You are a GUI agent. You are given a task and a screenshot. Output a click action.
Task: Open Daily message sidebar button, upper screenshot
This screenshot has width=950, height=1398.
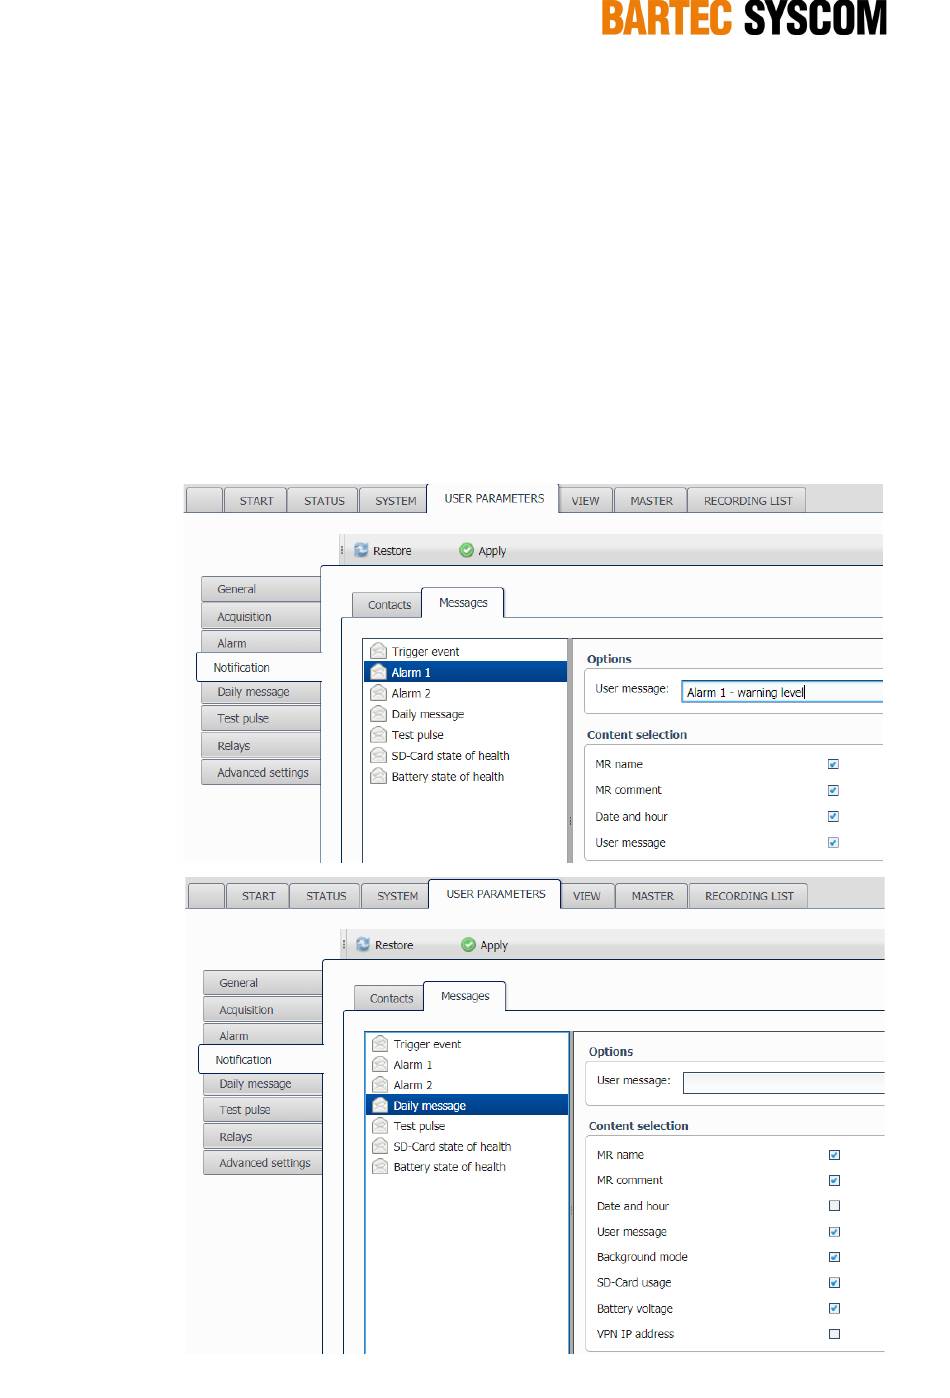click(261, 692)
